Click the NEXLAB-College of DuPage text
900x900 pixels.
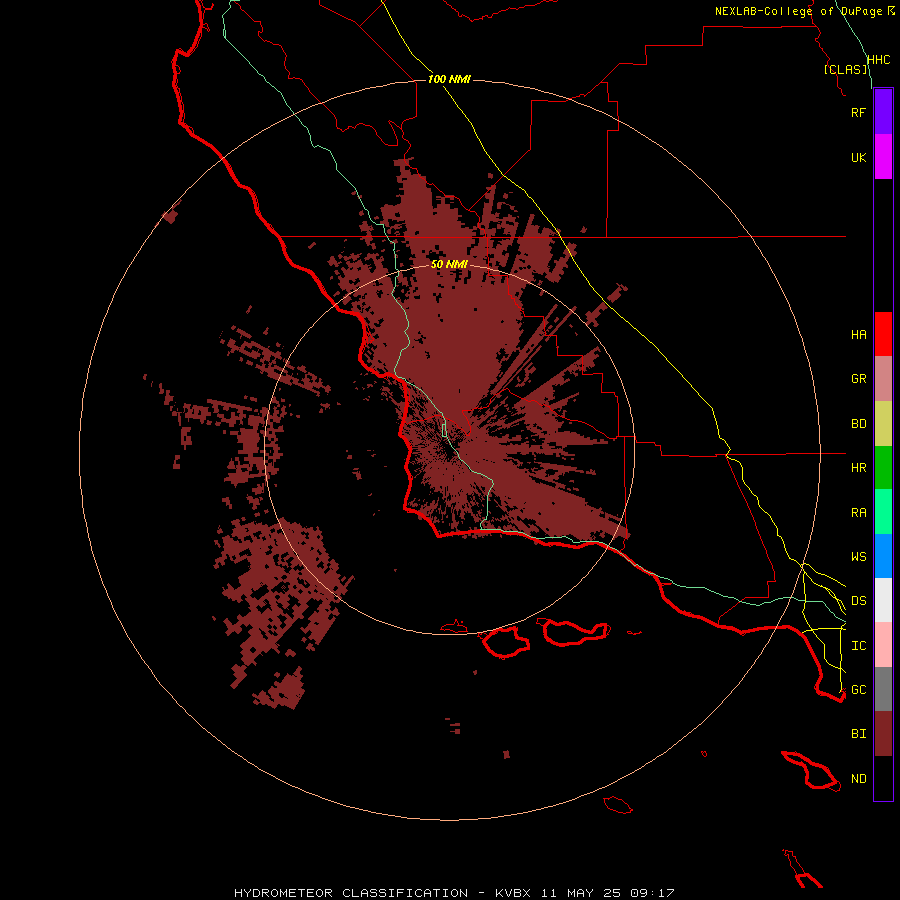(x=798, y=11)
